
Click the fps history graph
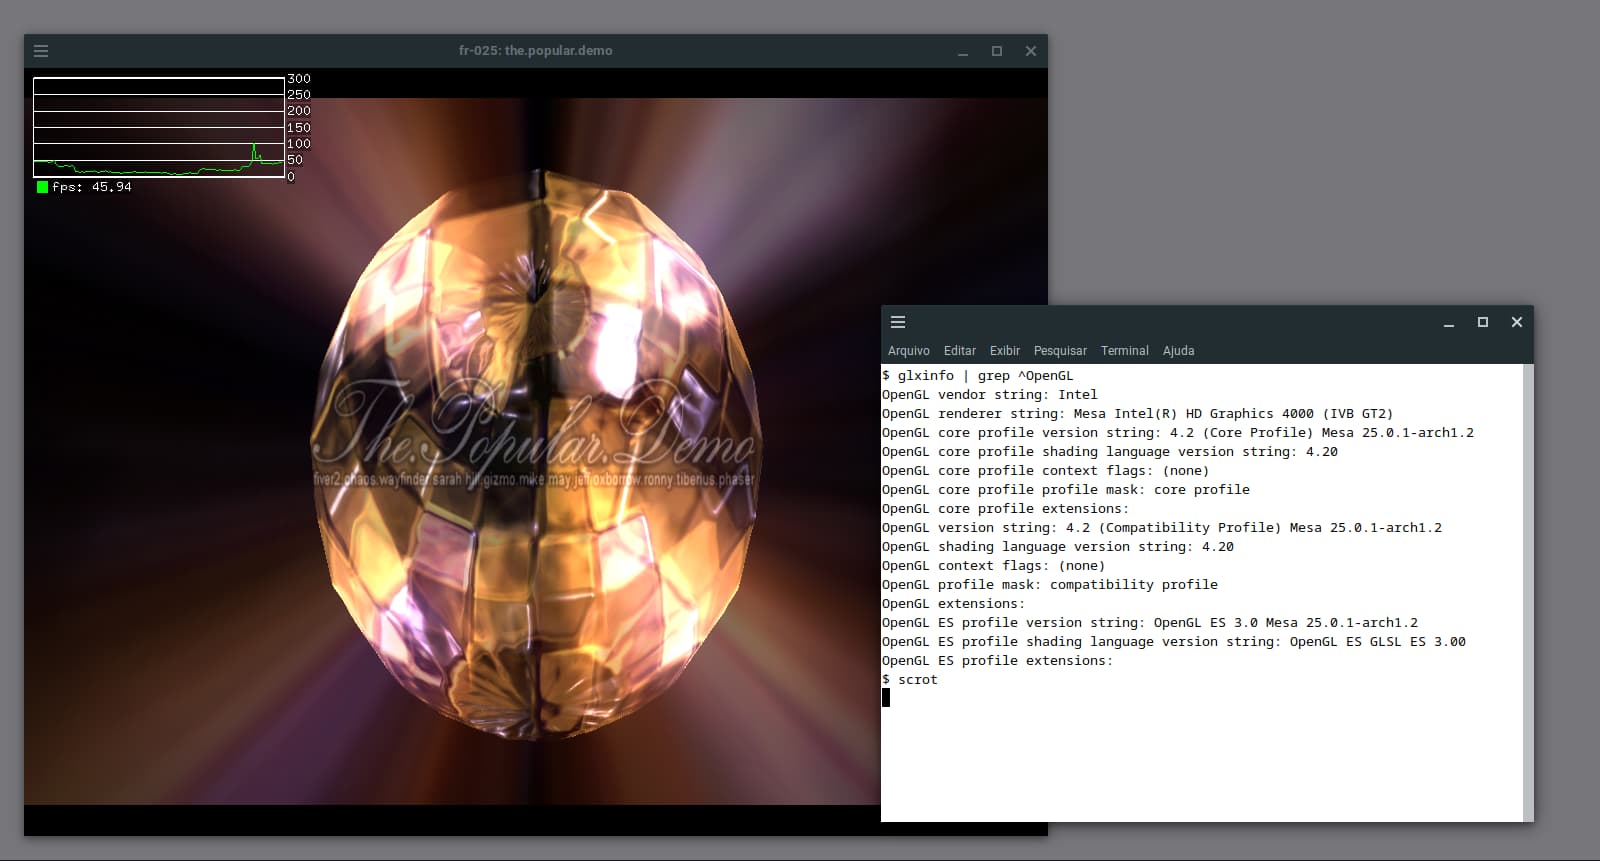159,127
